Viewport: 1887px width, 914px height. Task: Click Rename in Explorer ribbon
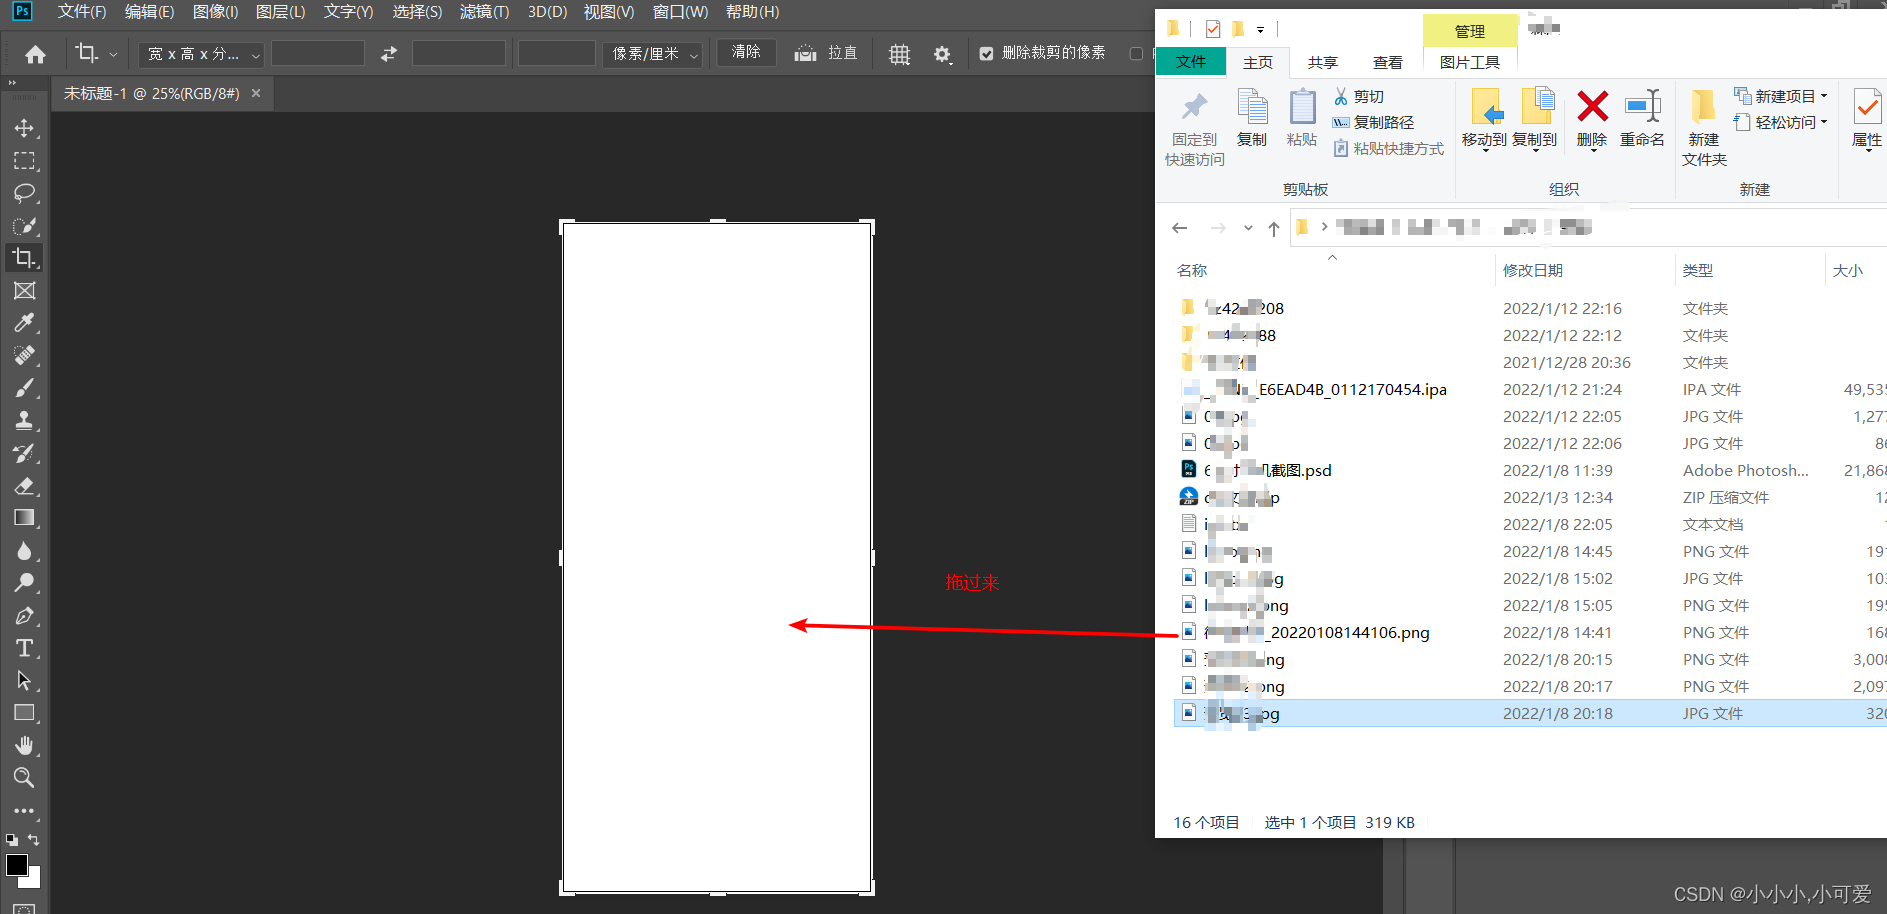1642,120
